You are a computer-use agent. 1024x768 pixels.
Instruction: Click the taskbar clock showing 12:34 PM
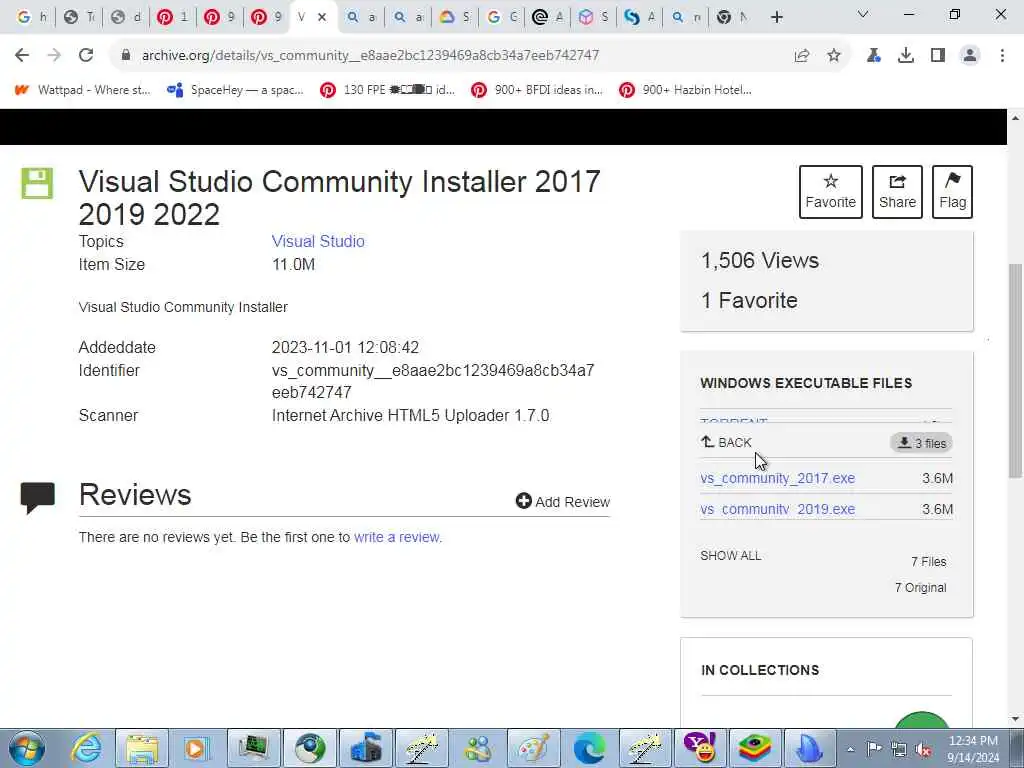(973, 749)
